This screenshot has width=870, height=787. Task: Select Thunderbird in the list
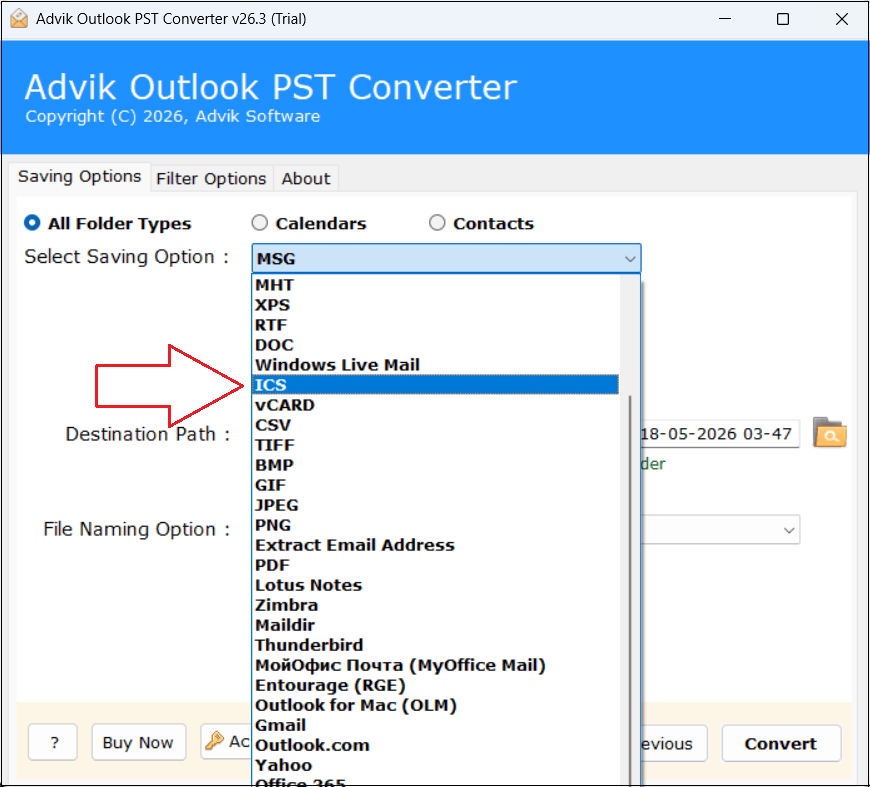[436, 645]
